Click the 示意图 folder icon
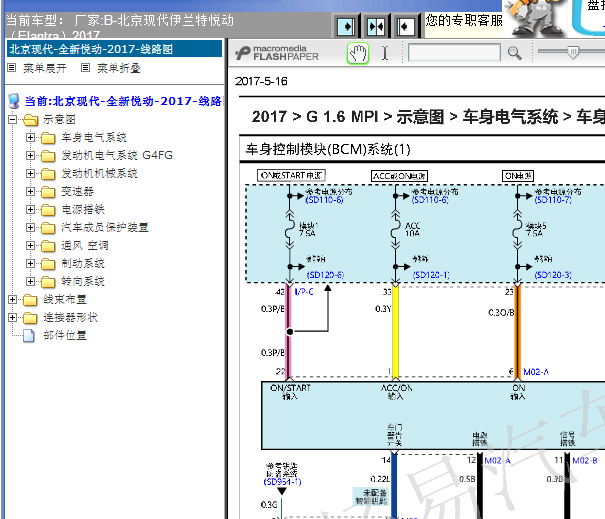Image resolution: width=605 pixels, height=519 pixels. pyautogui.click(x=30, y=120)
